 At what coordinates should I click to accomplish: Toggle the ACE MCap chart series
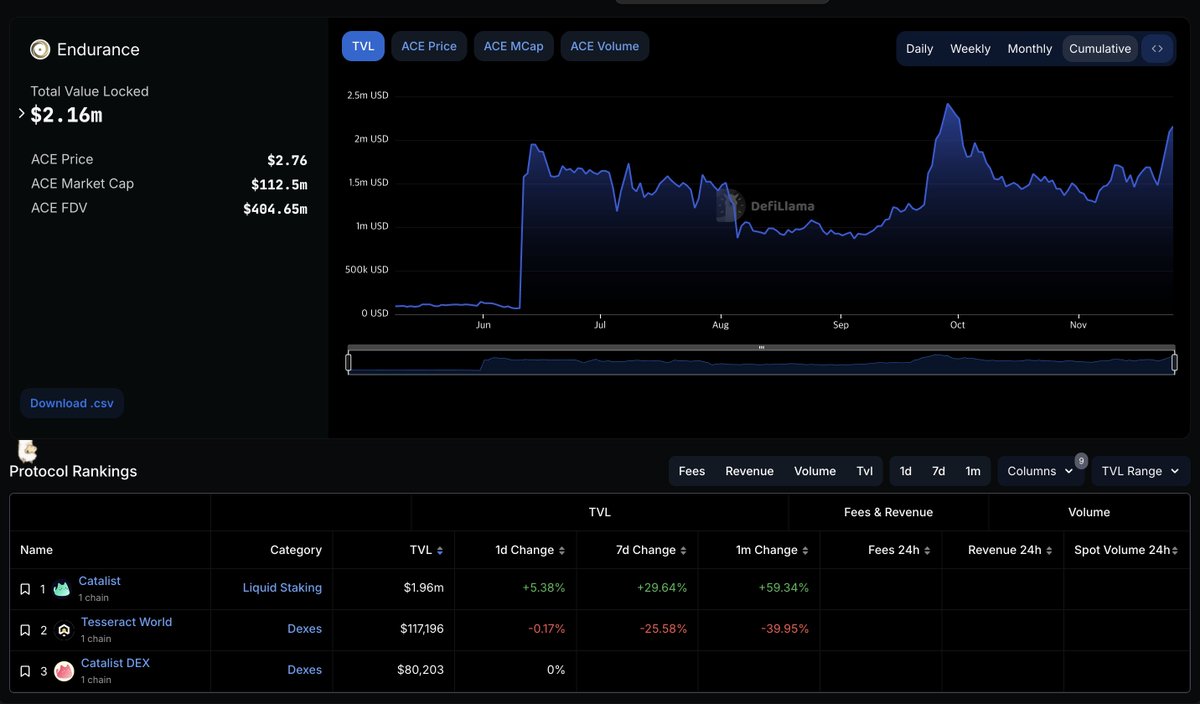tap(513, 46)
